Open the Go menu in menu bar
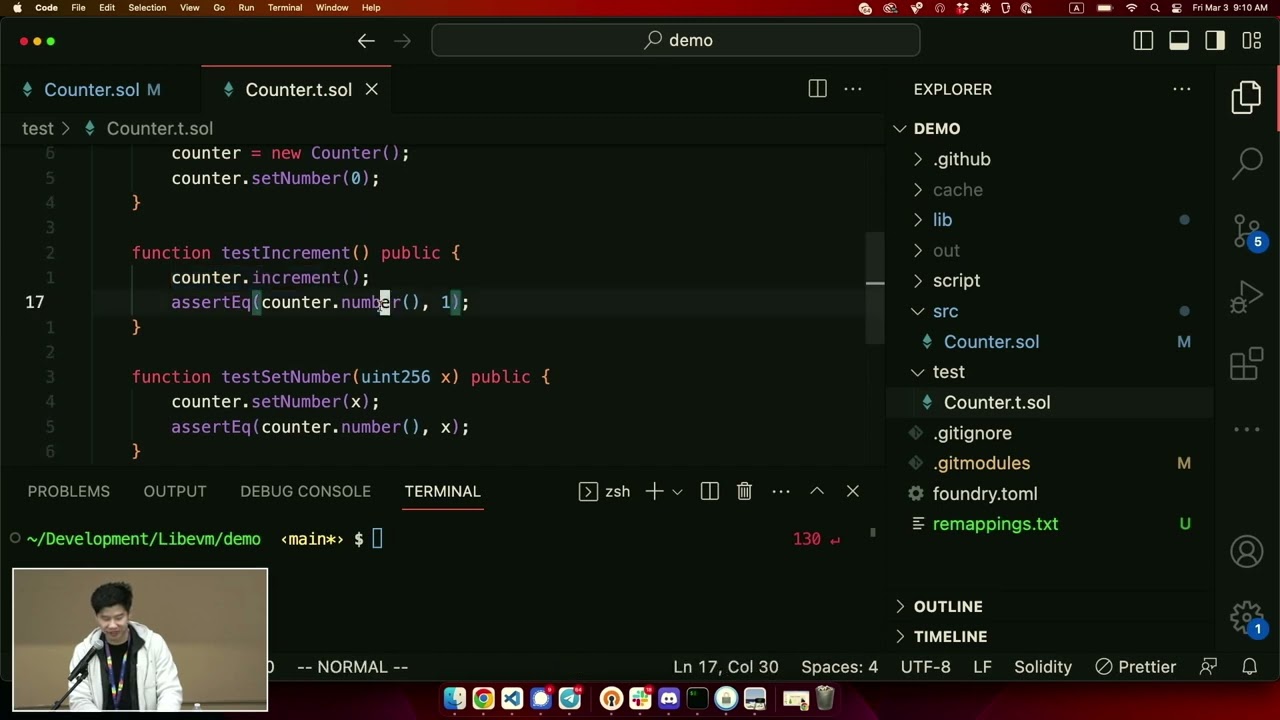Screen dimensions: 1280x720 tap(219, 8)
